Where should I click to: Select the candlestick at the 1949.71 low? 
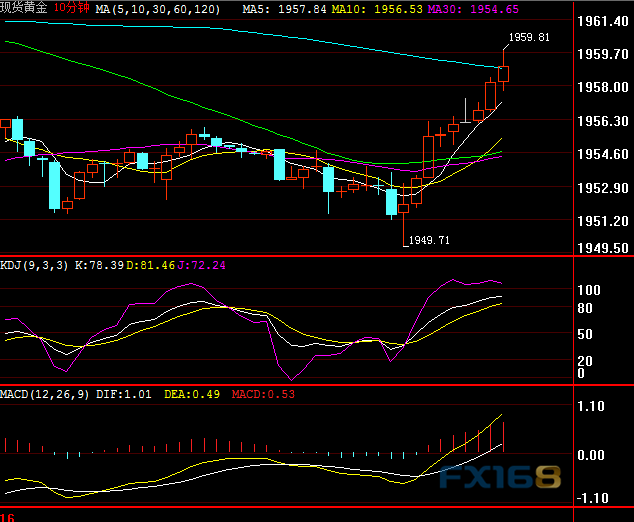coord(404,208)
